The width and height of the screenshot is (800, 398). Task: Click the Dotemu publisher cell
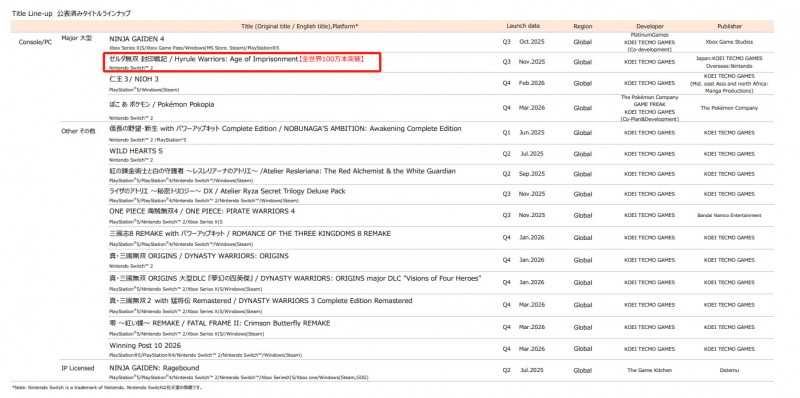730,370
